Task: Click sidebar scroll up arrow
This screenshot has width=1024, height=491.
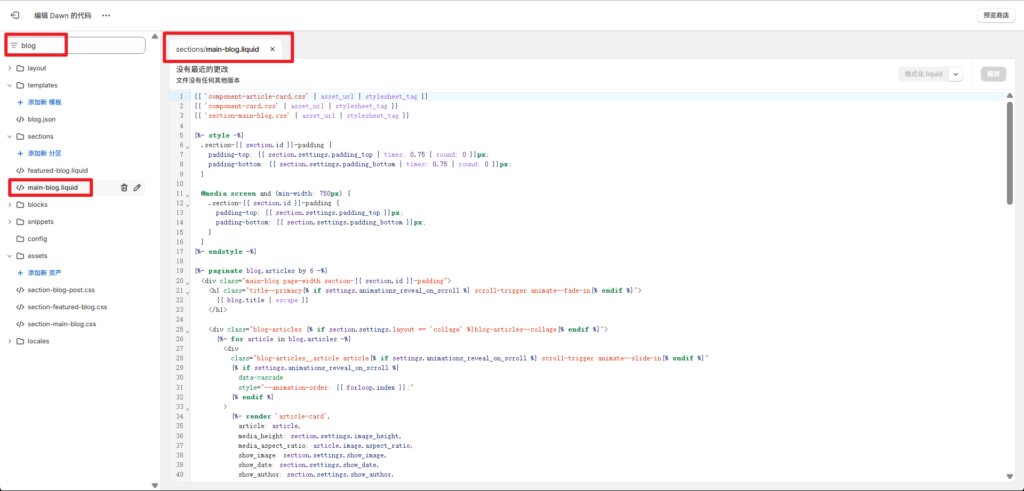Action: tap(155, 37)
